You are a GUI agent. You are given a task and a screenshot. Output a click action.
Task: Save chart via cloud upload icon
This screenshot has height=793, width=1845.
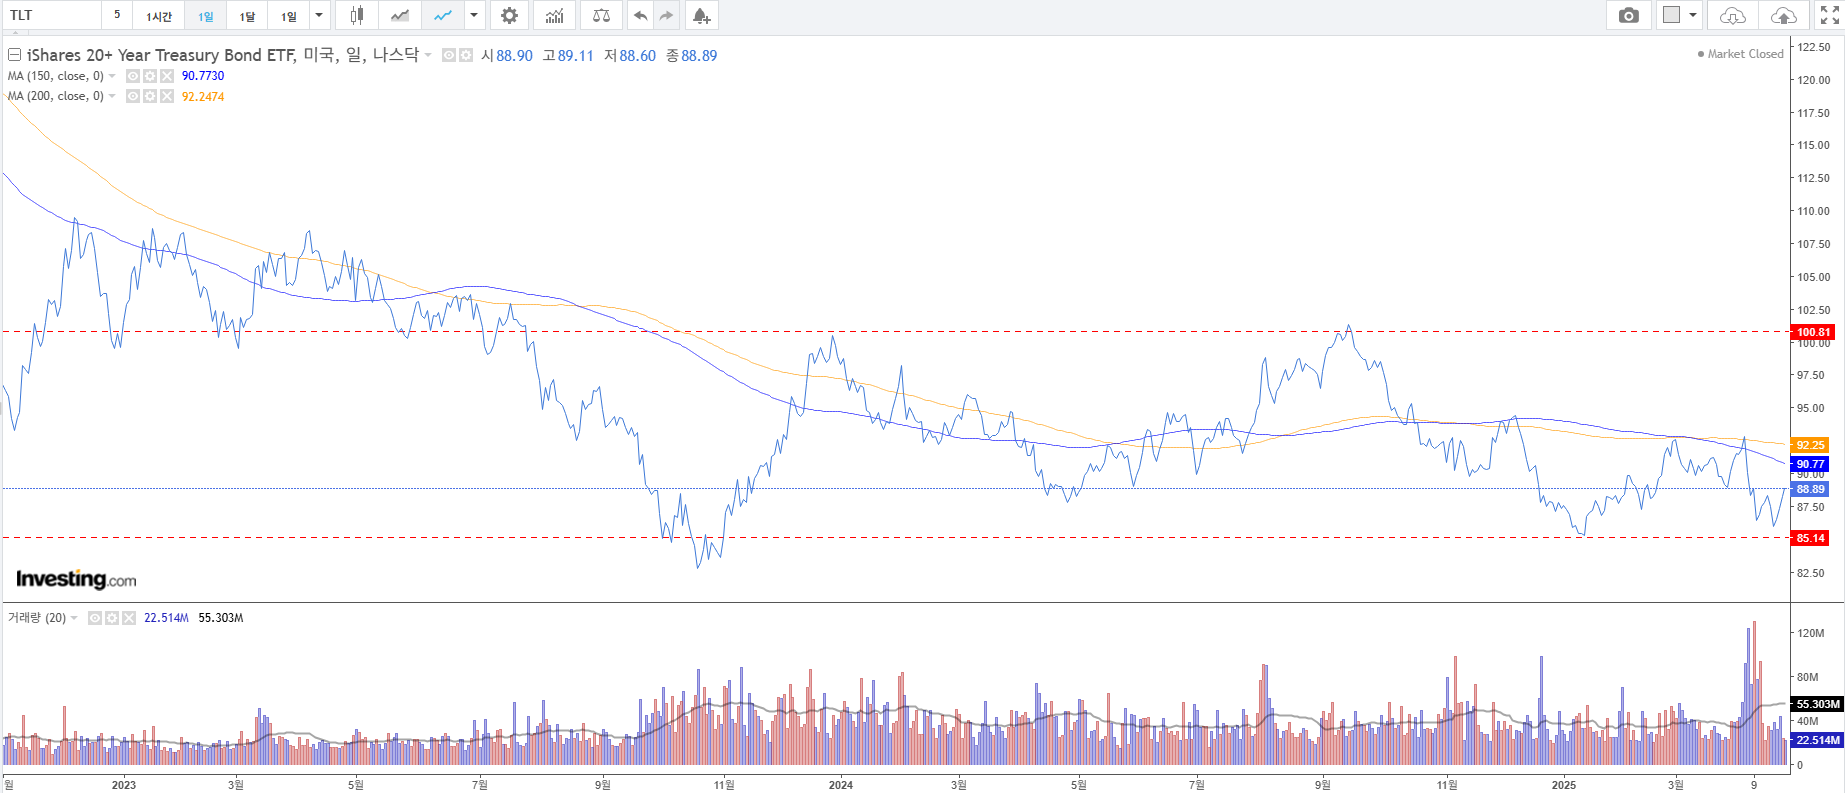(x=1783, y=15)
